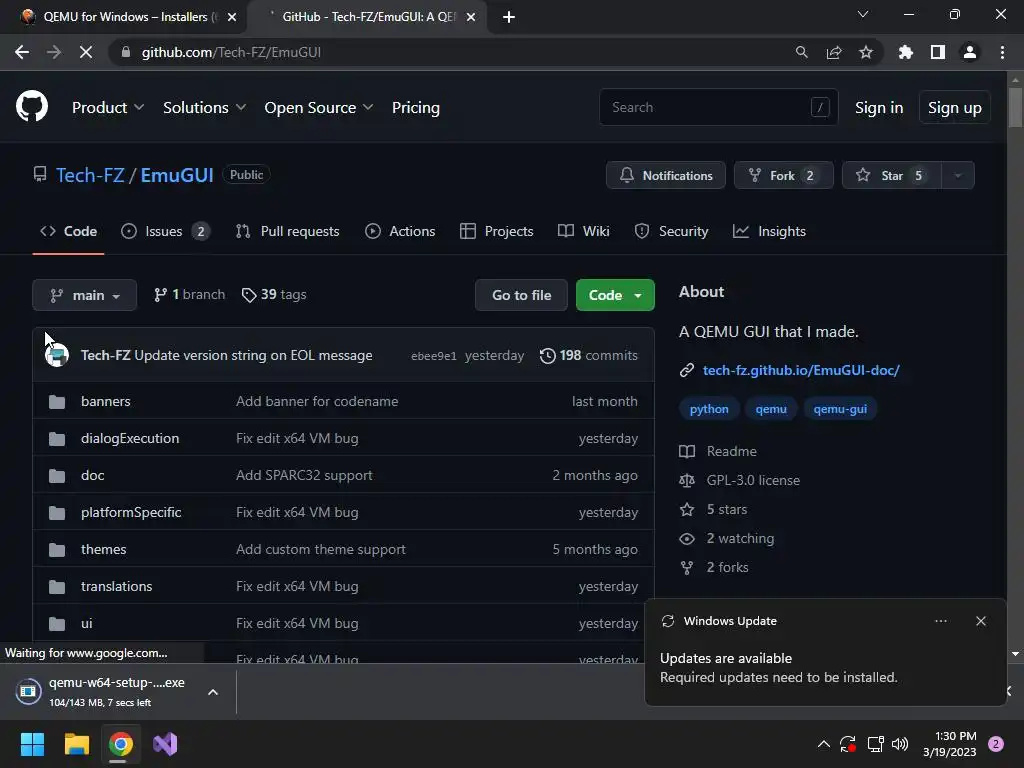Image resolution: width=1024 pixels, height=768 pixels.
Task: Stop loading the page in Chrome
Action: tap(86, 52)
